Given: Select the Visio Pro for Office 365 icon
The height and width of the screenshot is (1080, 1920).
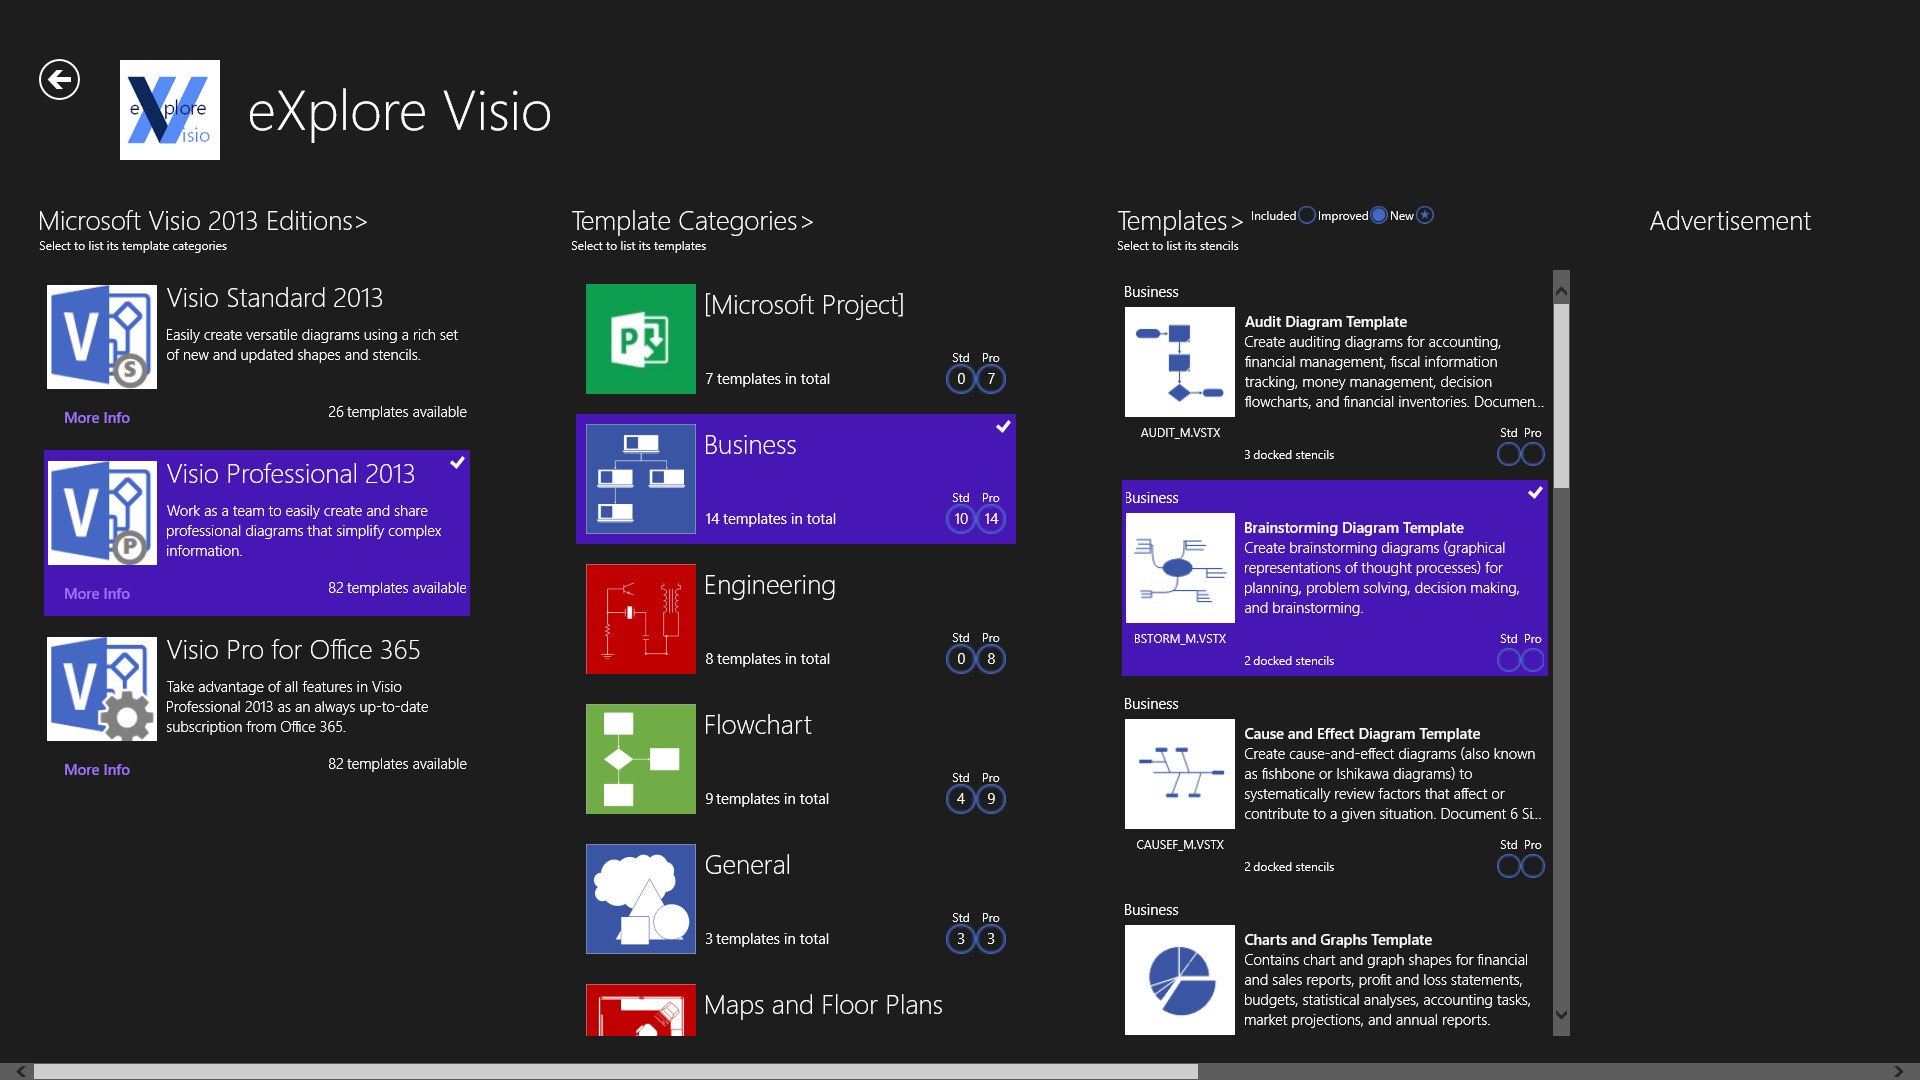Looking at the screenshot, I should (102, 687).
